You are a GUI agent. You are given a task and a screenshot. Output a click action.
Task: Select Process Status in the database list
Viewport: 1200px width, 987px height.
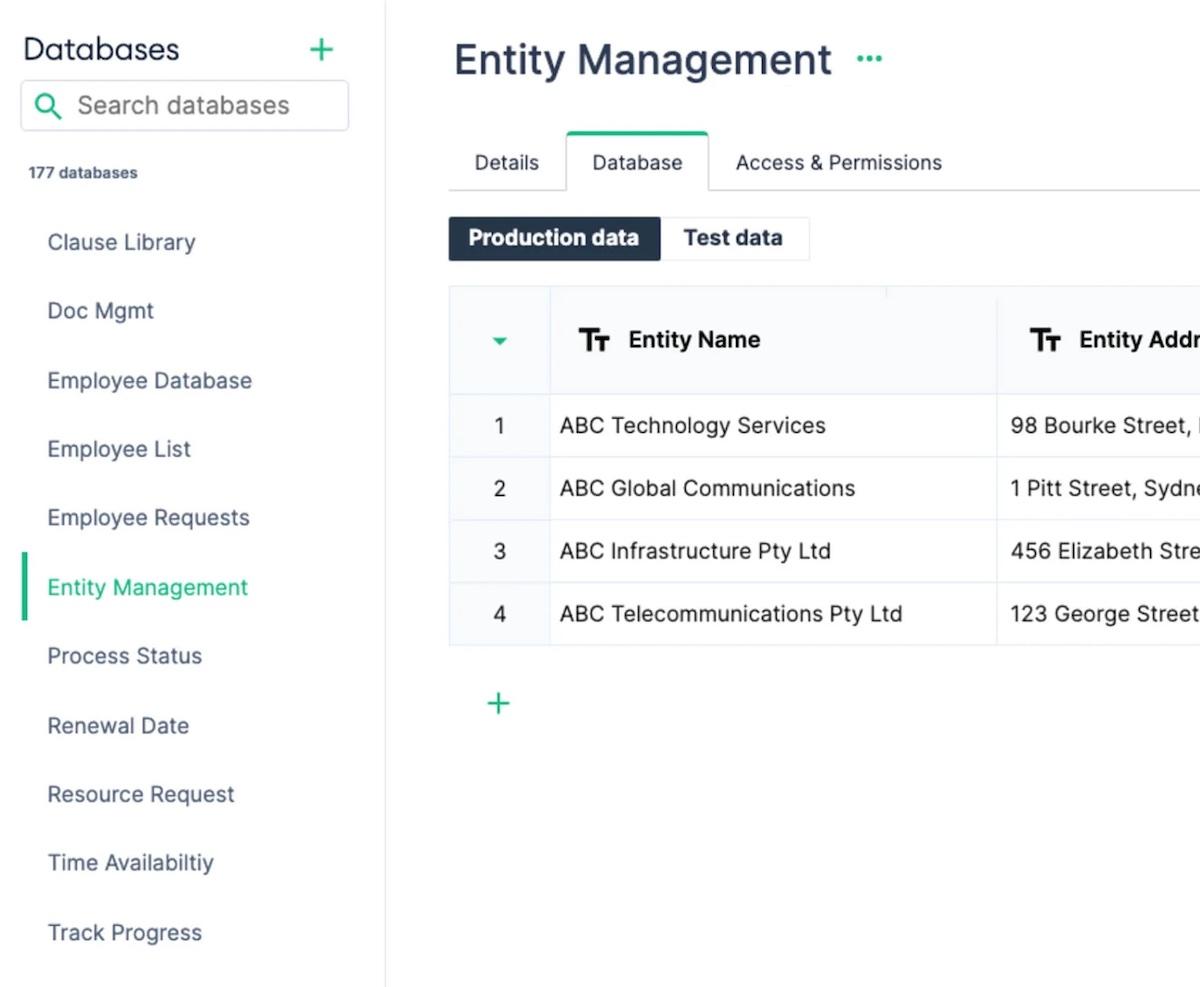(x=124, y=656)
